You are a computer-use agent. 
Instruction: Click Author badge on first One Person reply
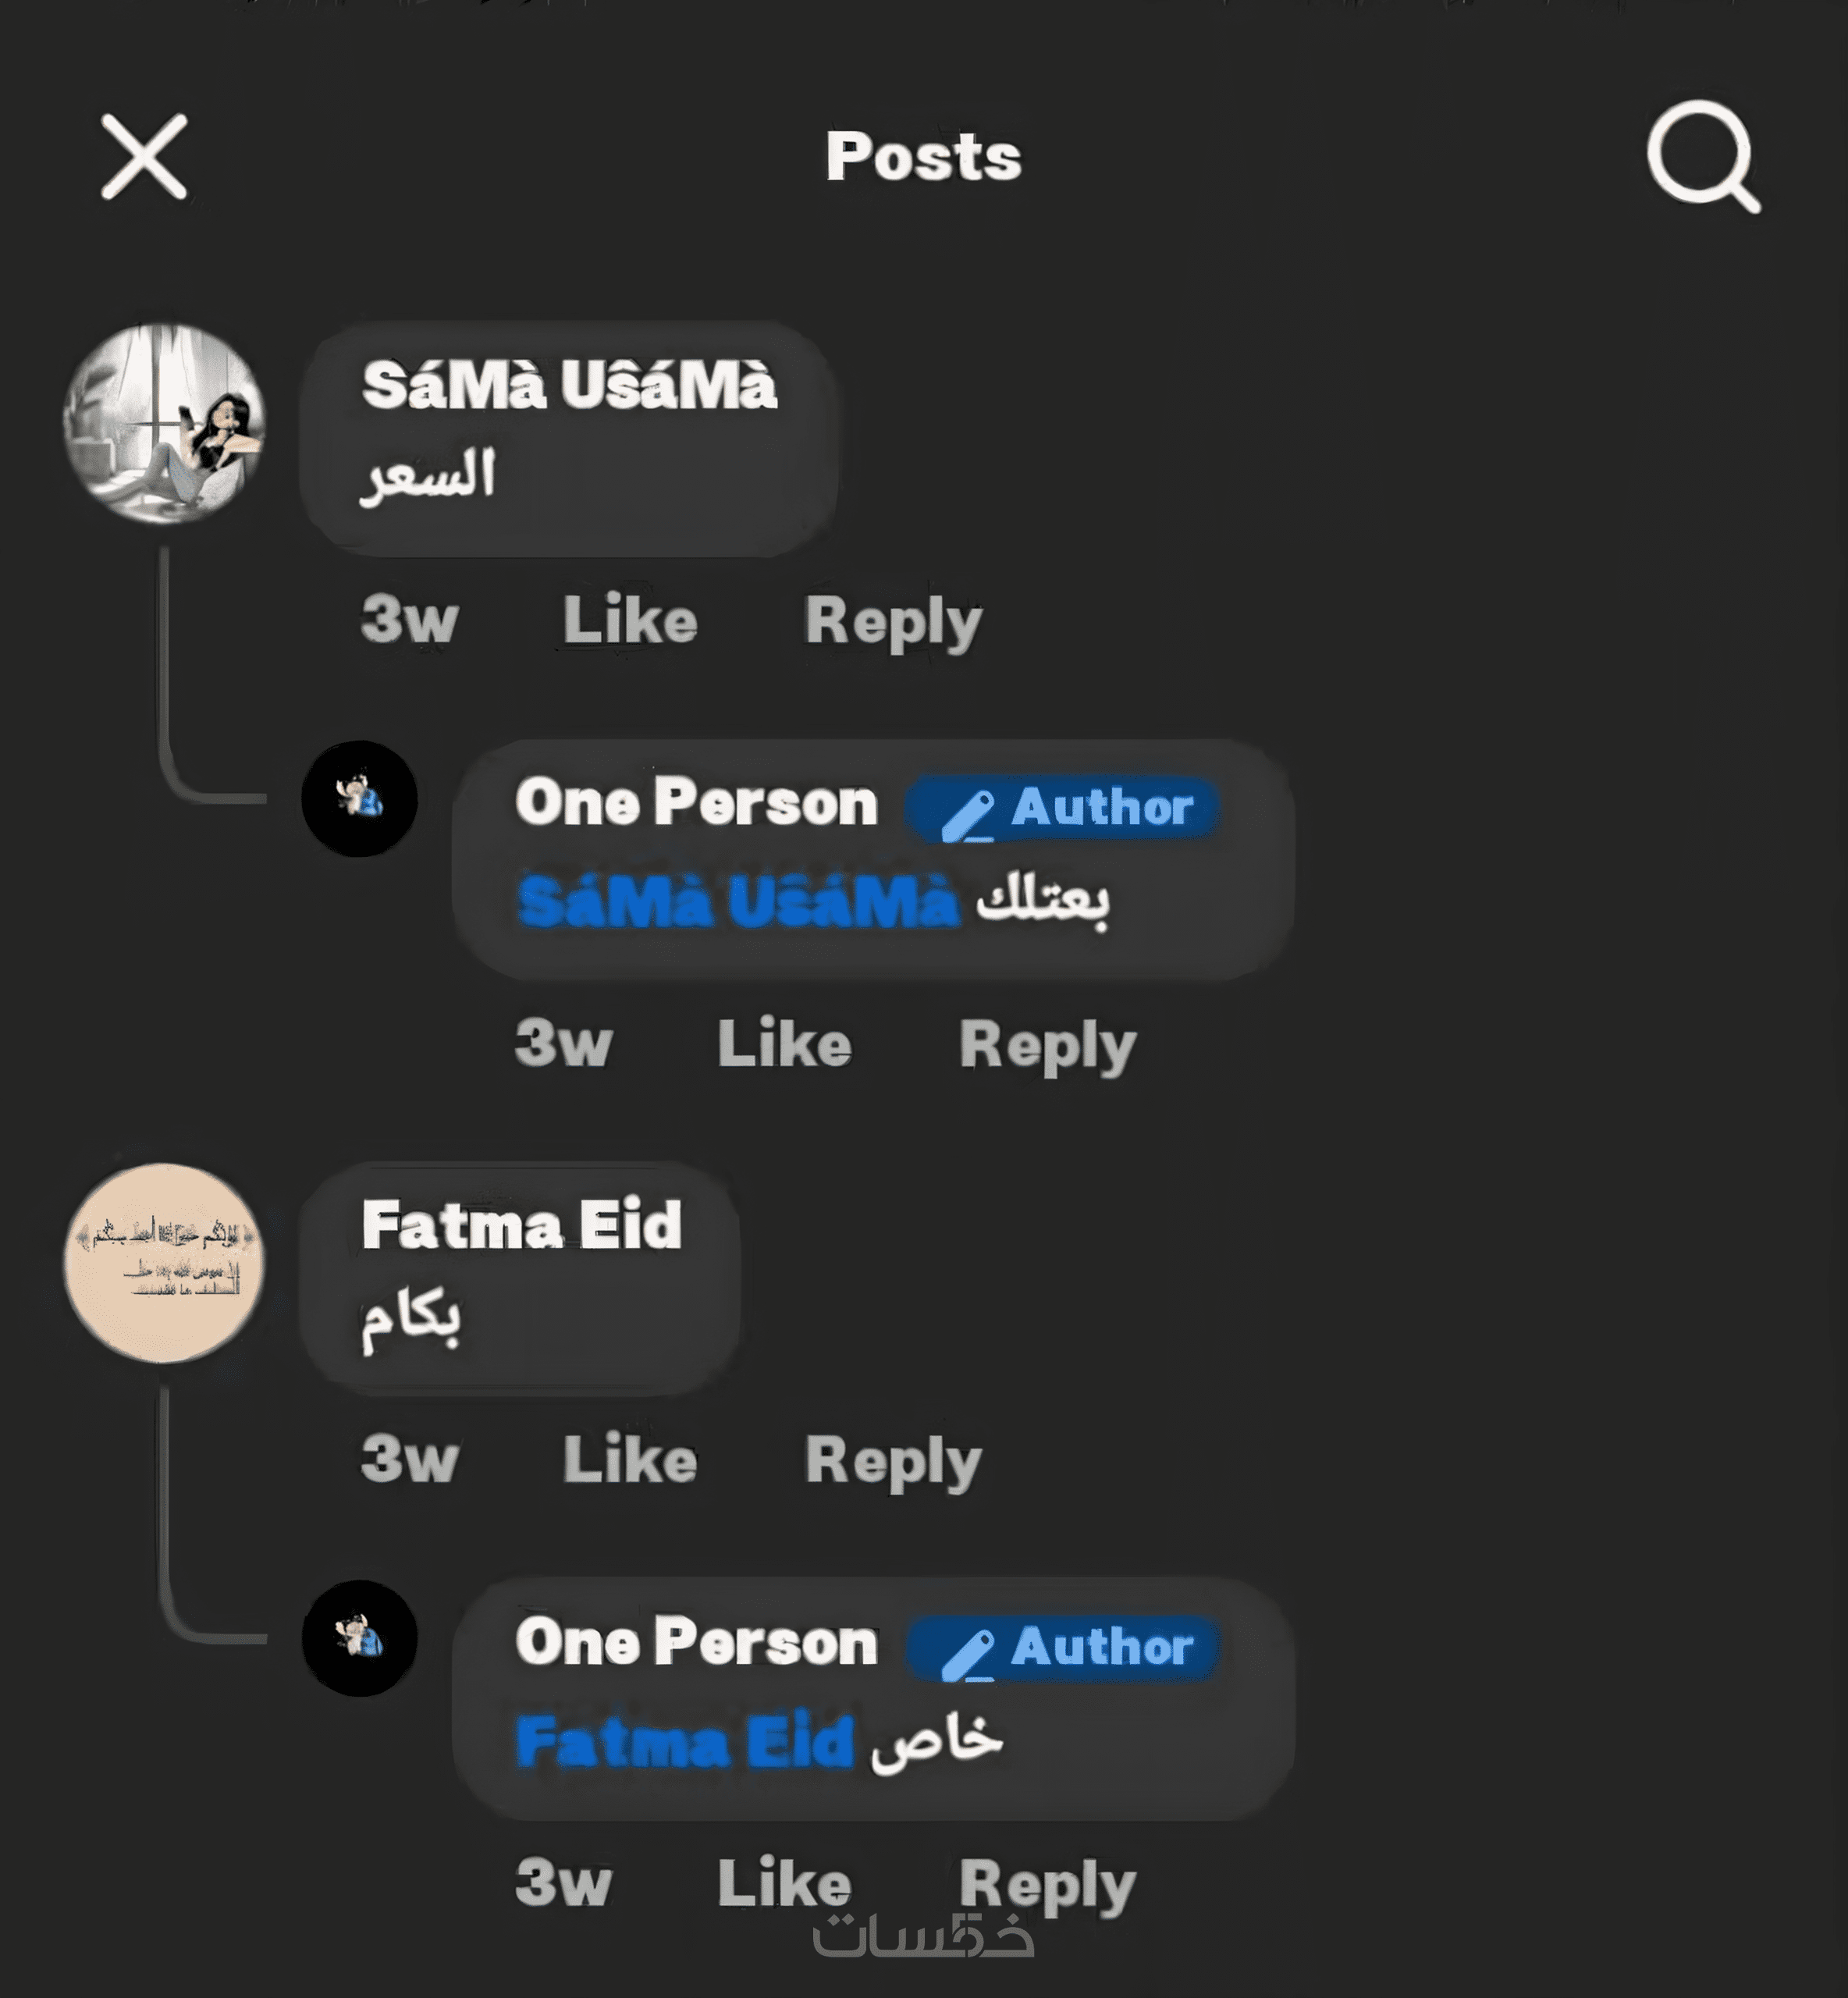coord(1063,808)
